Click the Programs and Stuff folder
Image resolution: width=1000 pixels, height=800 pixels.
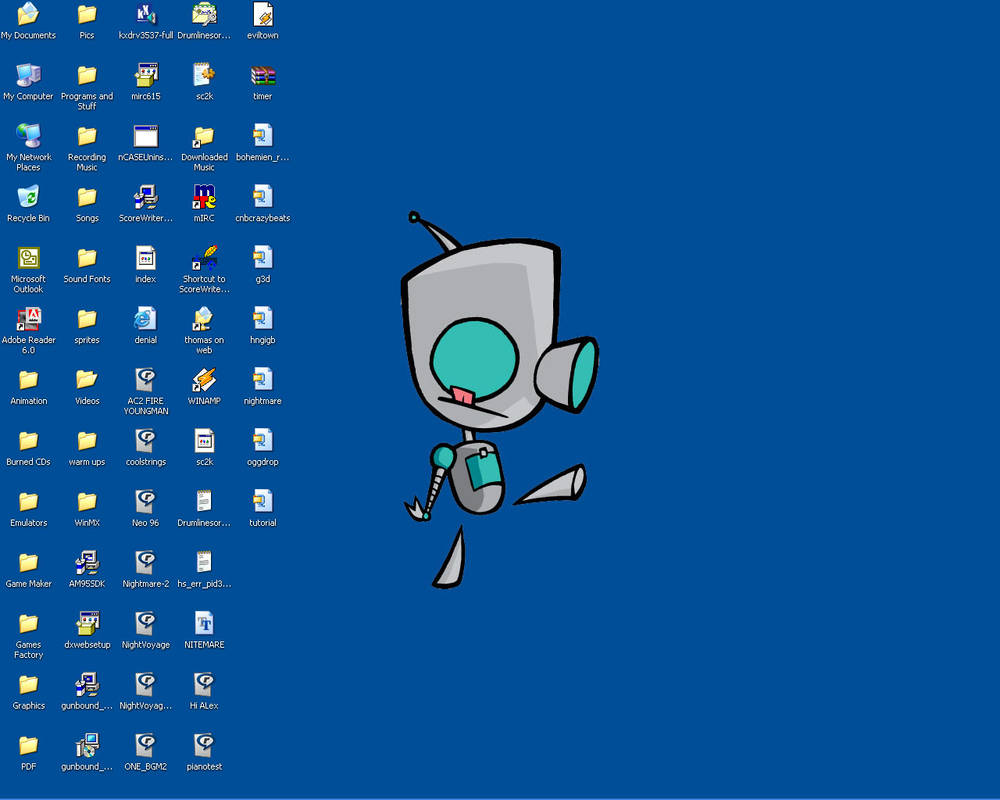tap(87, 86)
